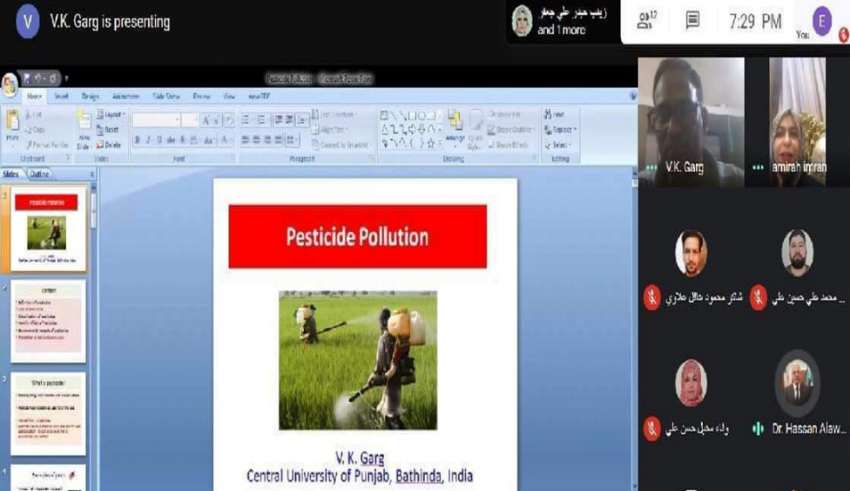Viewport: 850px width, 491px height.
Task: Switch to the Insert ribbon tab
Action: pos(62,97)
